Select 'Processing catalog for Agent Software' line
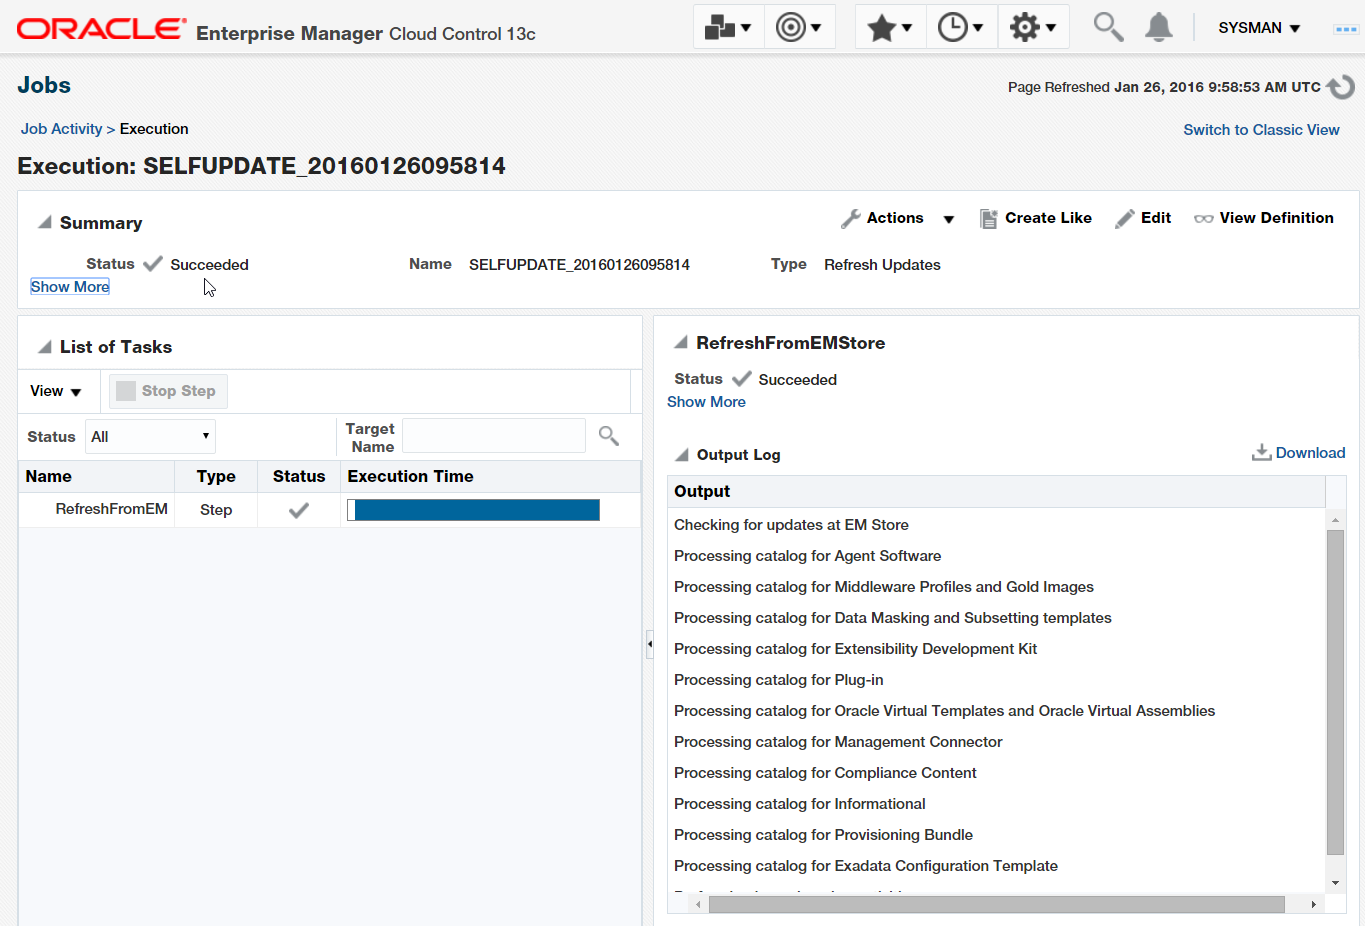1365x926 pixels. tap(807, 556)
